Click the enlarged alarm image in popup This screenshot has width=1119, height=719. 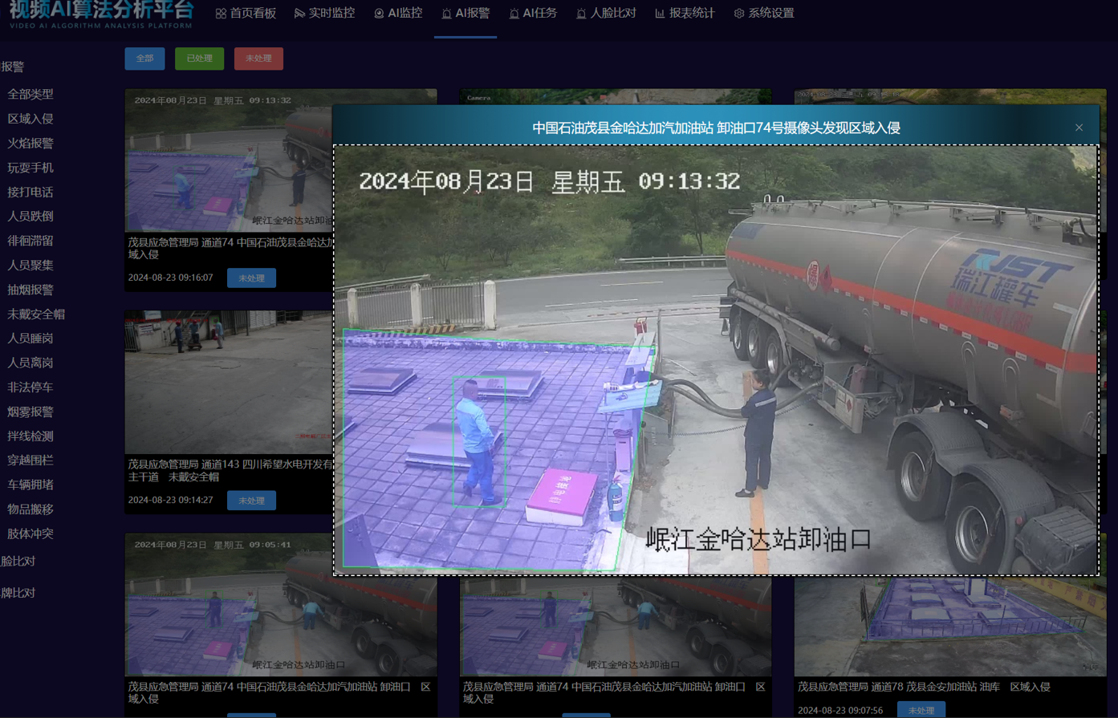(715, 360)
